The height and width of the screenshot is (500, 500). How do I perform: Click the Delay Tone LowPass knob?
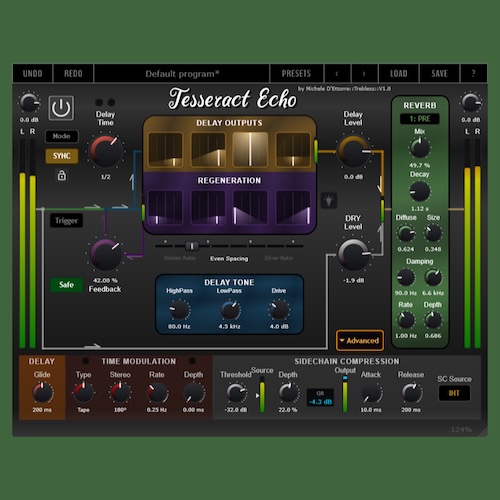point(229,310)
